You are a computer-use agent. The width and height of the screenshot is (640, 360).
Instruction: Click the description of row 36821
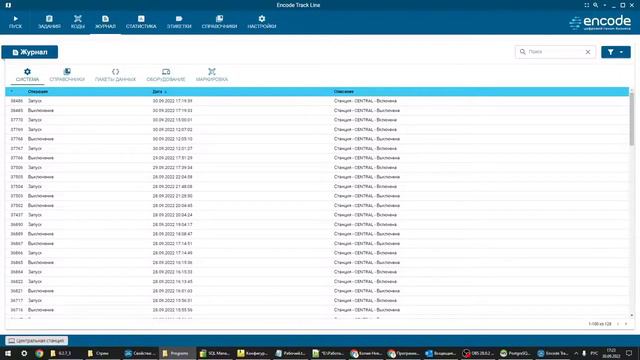367,291
